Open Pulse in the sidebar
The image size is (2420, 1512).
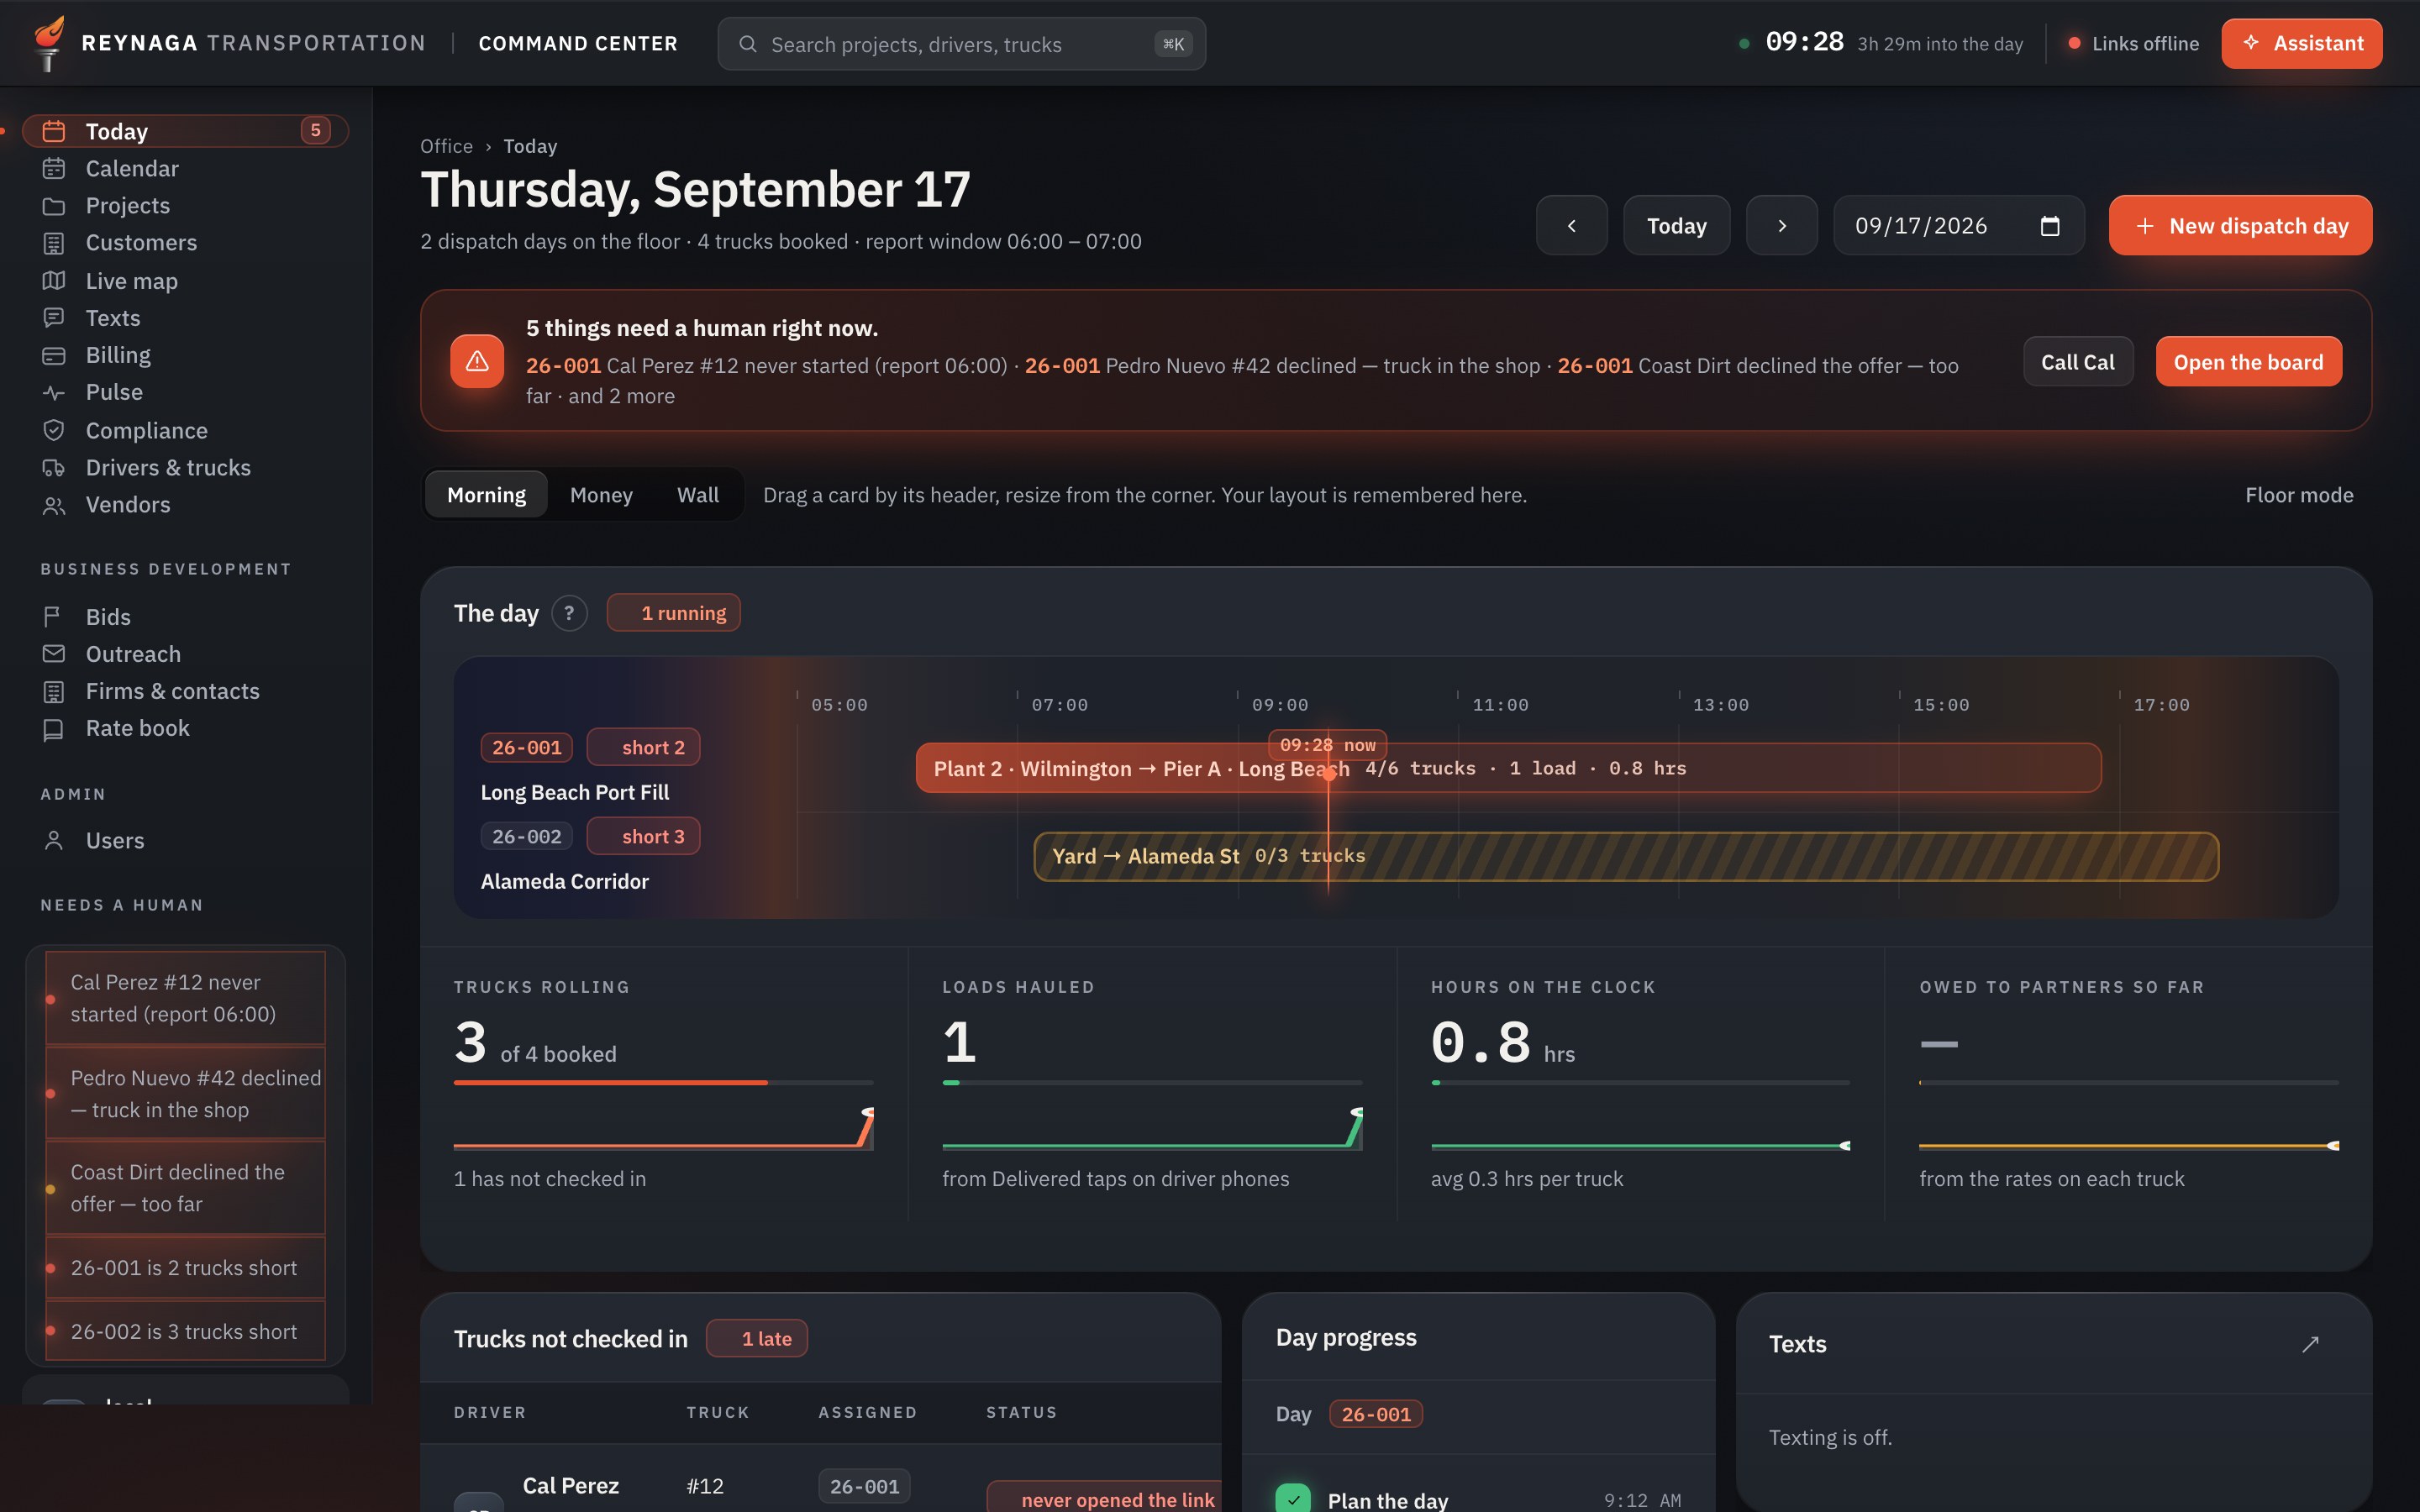click(185, 392)
